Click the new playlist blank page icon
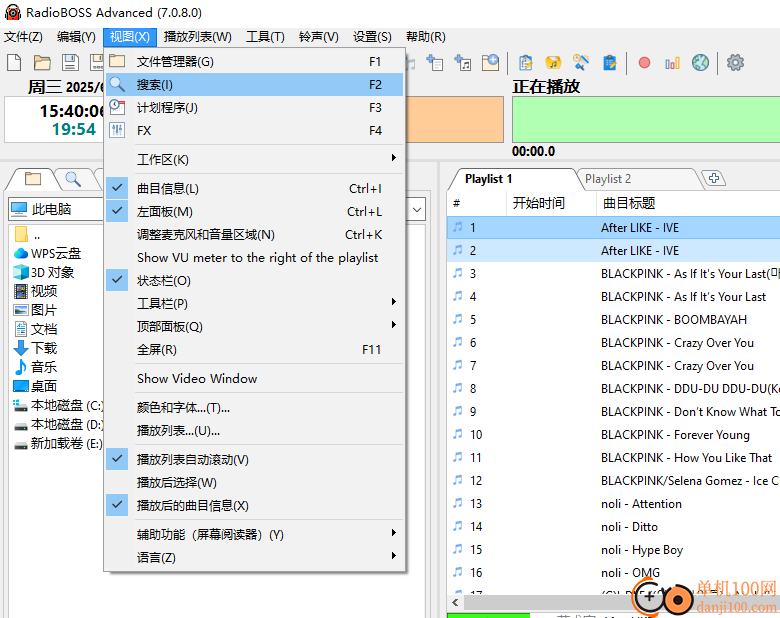Image resolution: width=780 pixels, height=618 pixels. (14, 63)
